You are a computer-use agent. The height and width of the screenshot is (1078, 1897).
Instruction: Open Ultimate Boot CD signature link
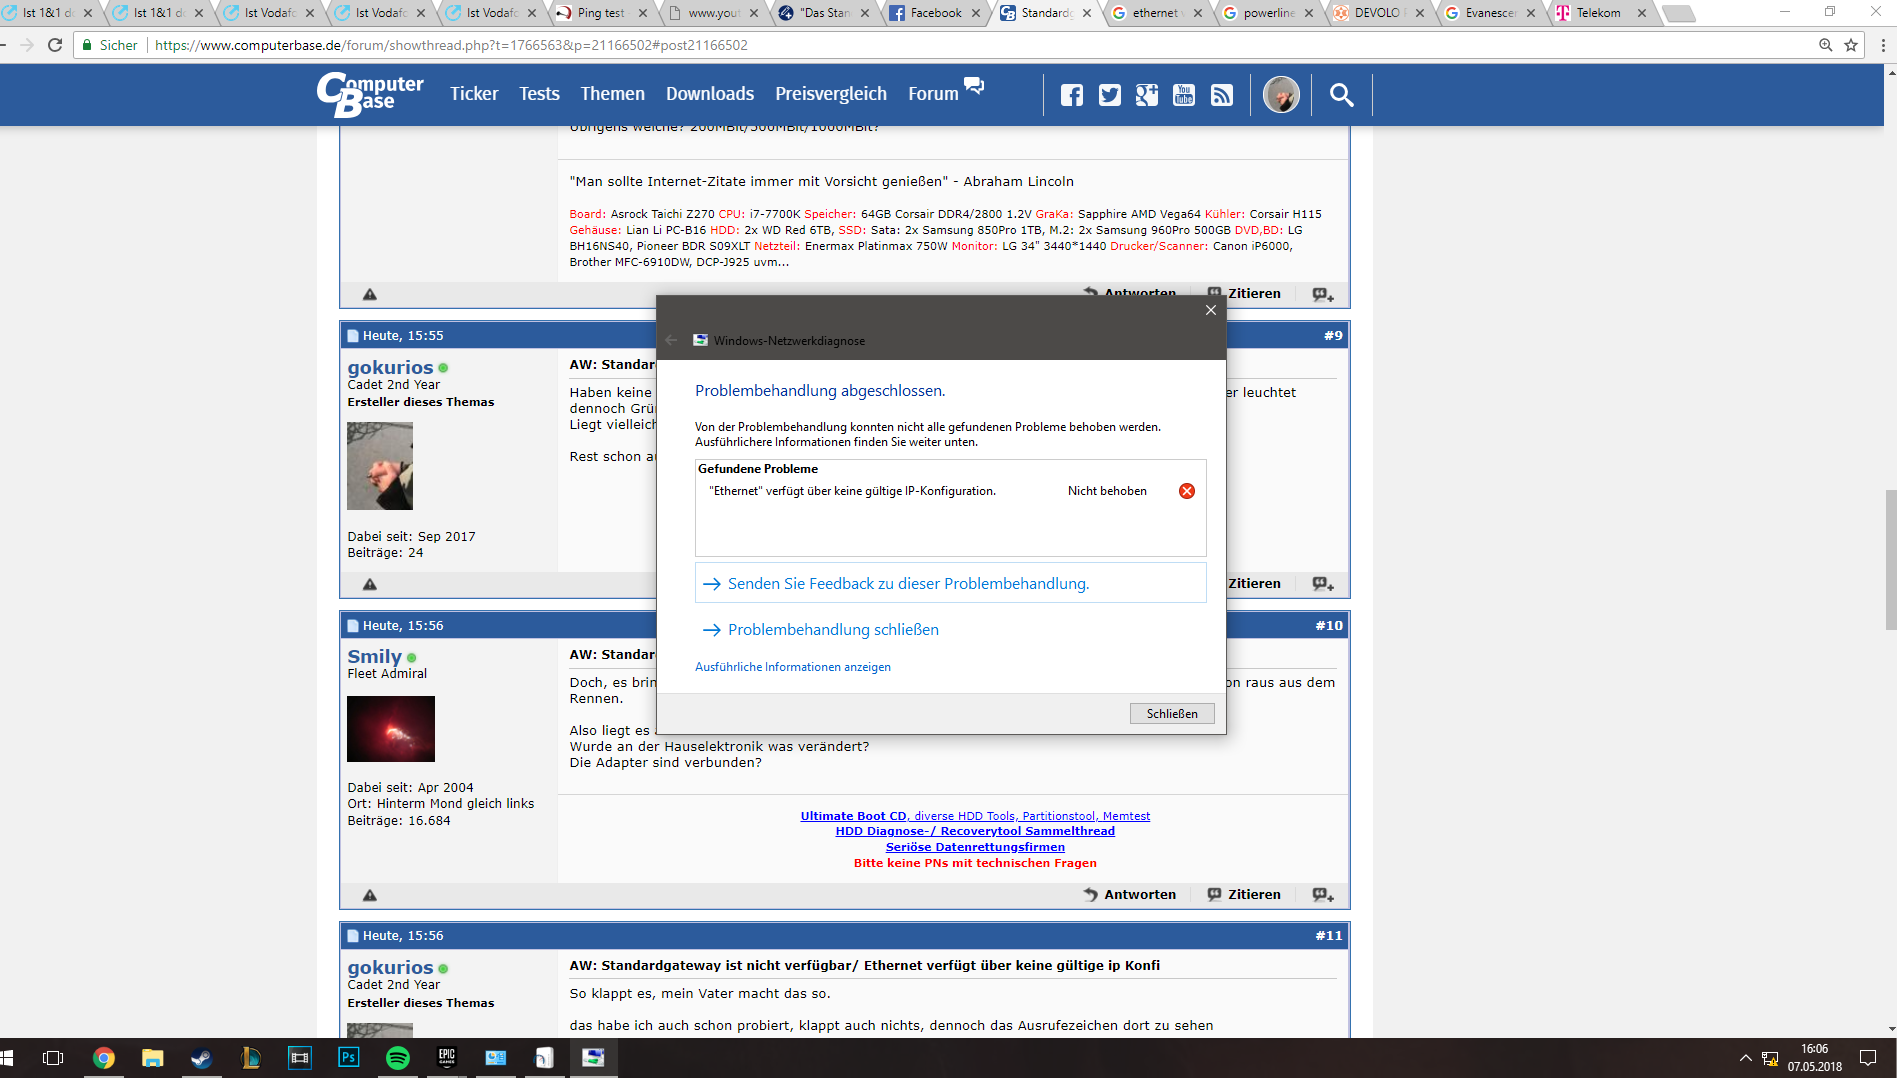[975, 816]
